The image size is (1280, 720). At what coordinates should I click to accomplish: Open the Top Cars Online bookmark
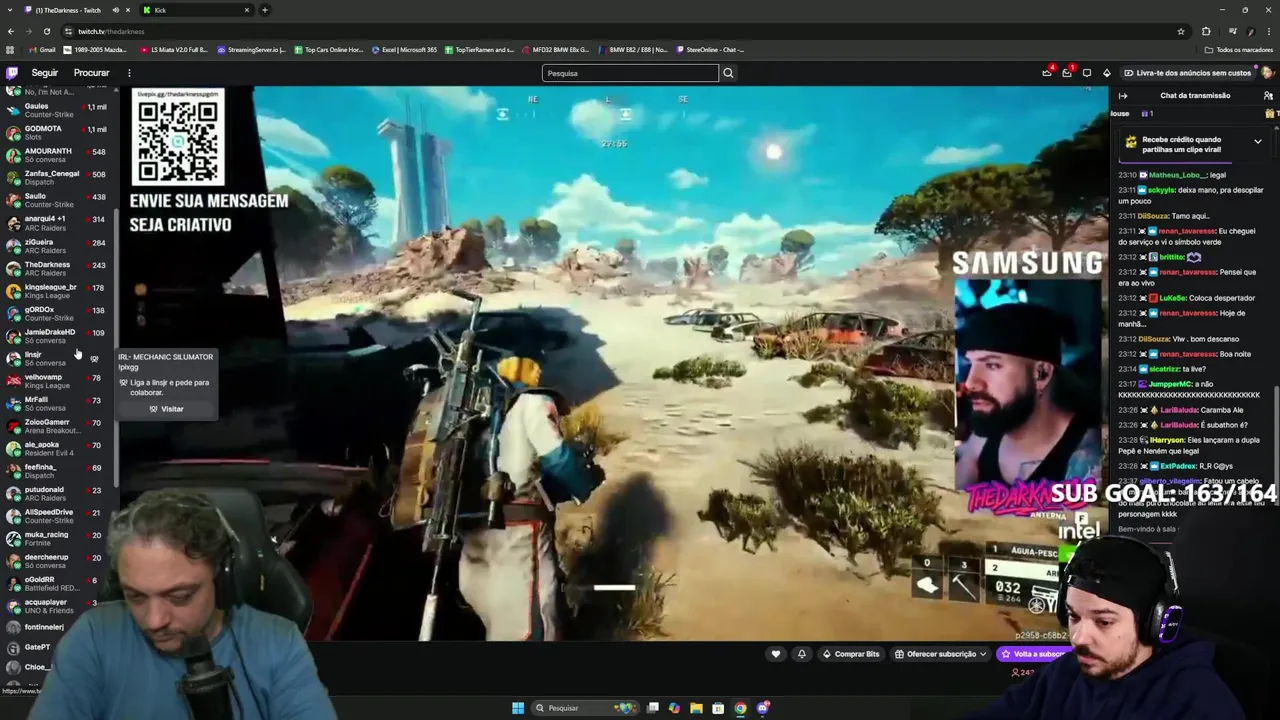[328, 49]
